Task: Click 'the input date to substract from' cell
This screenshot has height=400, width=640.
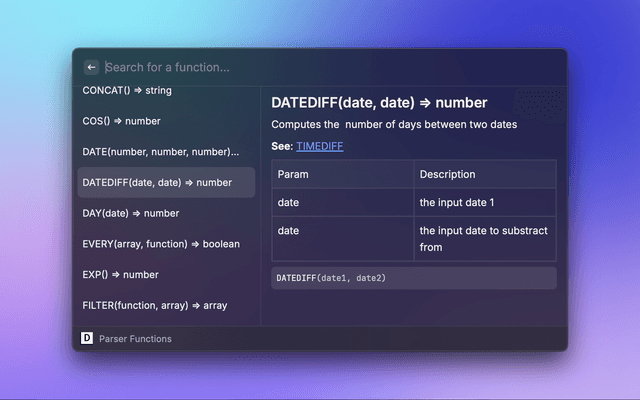Action: (x=483, y=238)
